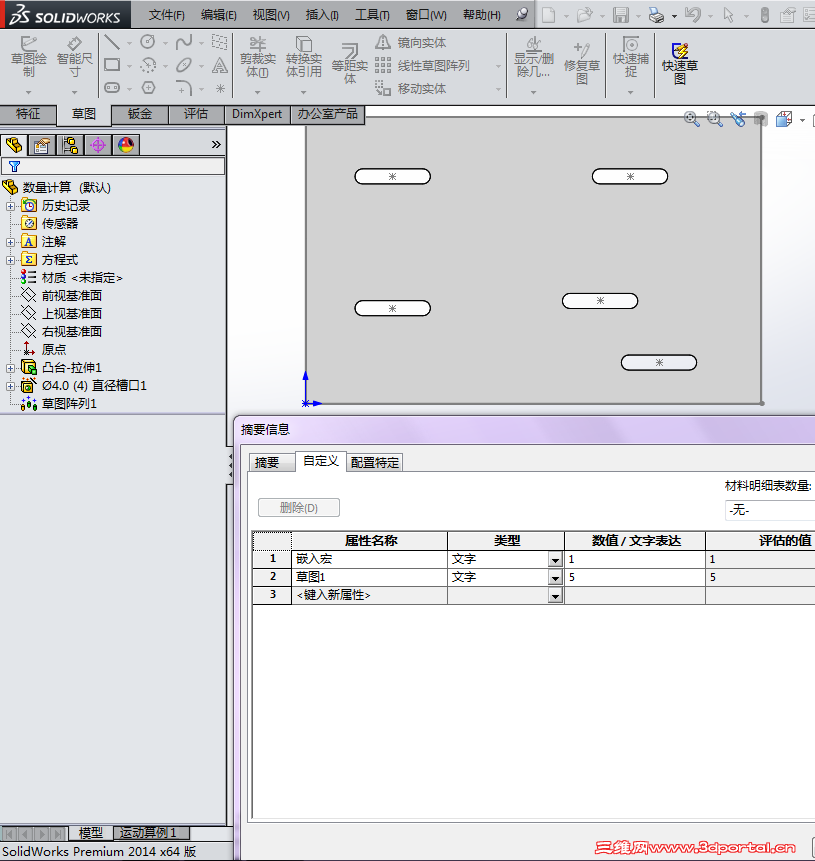Select the sketch Fillet tool
This screenshot has height=861, width=815.
click(184, 88)
